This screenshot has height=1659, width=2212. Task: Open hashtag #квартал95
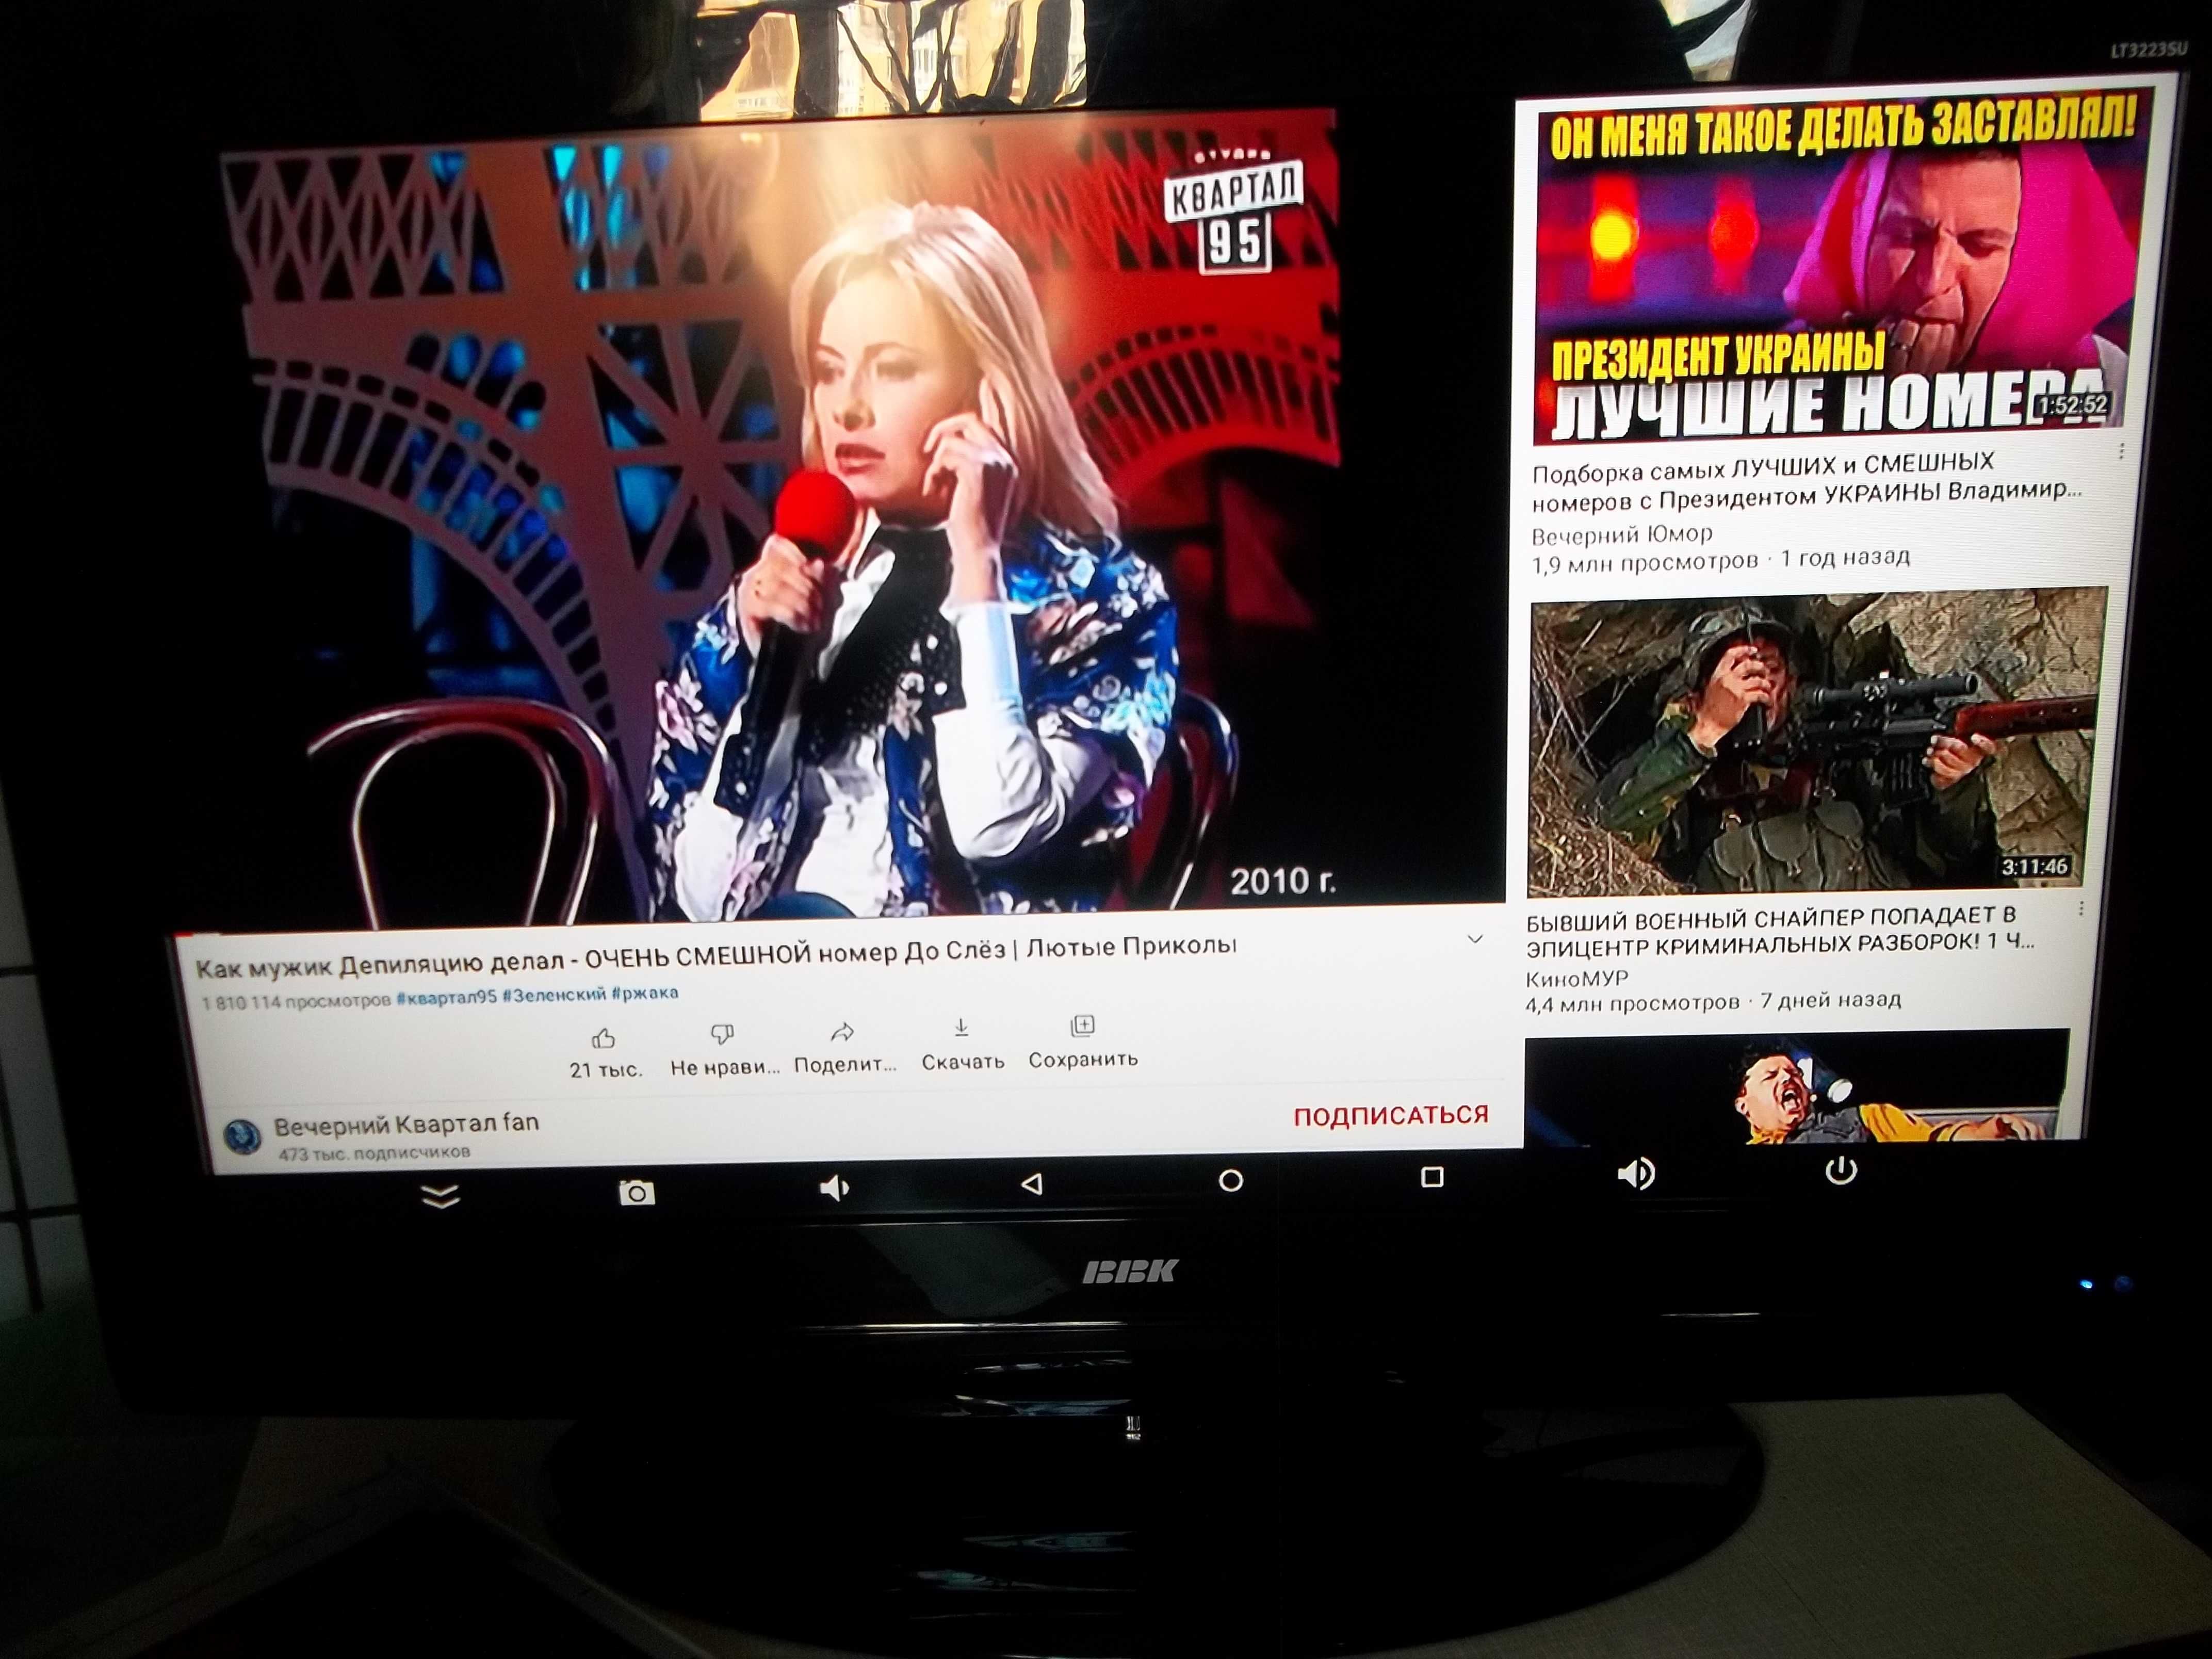446,997
